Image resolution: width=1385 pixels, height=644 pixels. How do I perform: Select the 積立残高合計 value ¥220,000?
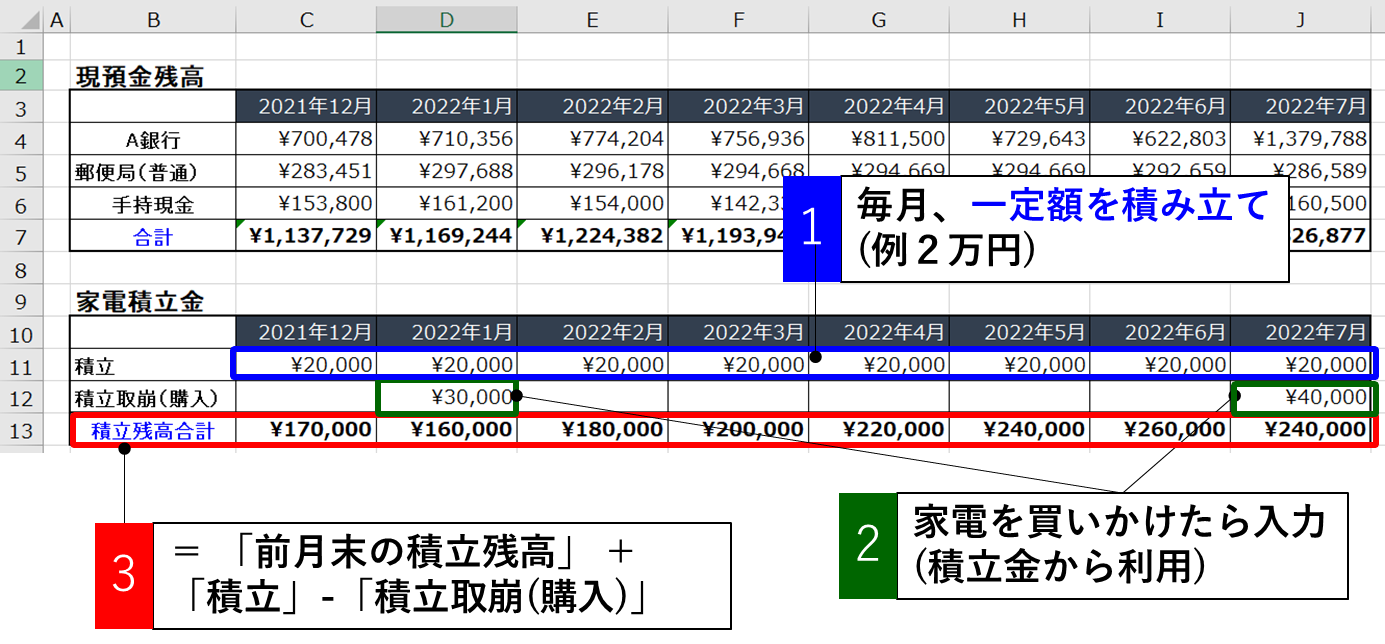coord(878,430)
